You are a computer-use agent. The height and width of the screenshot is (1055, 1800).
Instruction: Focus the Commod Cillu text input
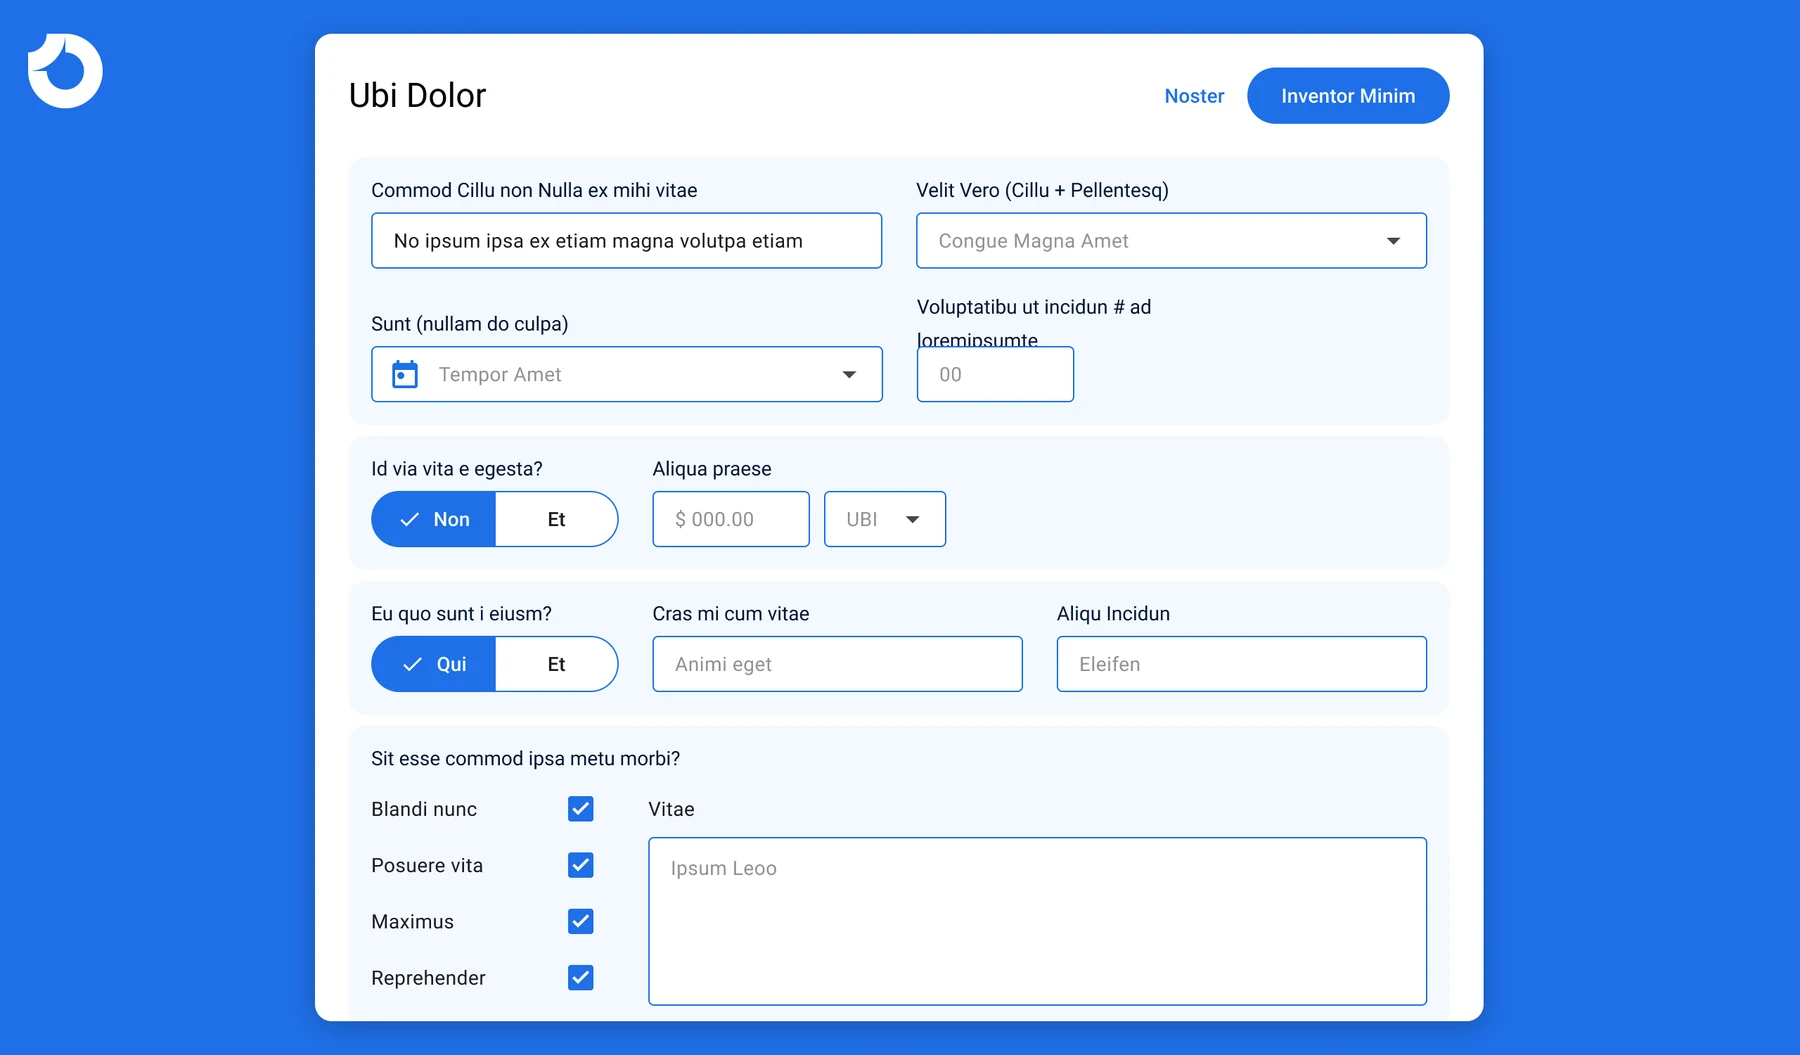coord(627,241)
